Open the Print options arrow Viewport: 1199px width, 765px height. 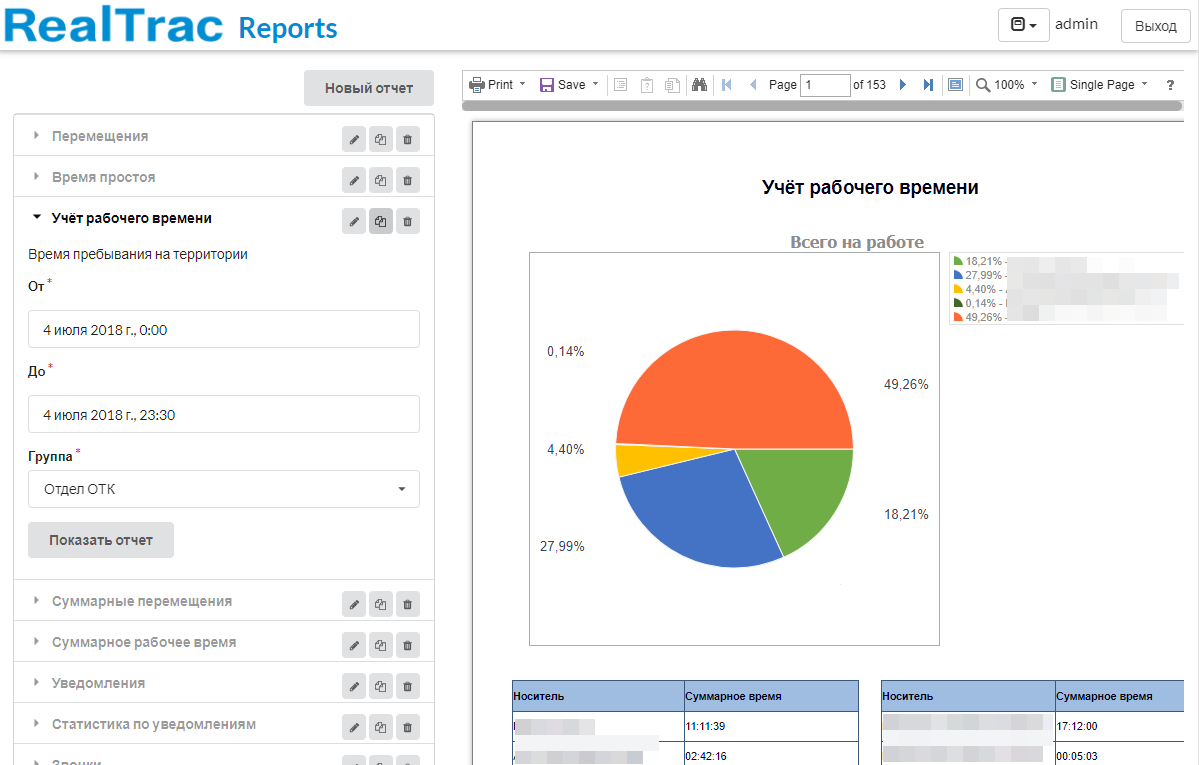tap(523, 84)
